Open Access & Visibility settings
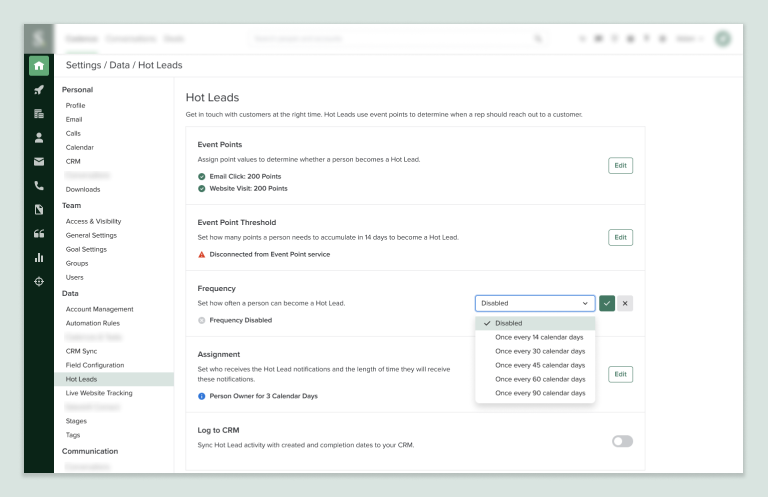 pyautogui.click(x=94, y=221)
